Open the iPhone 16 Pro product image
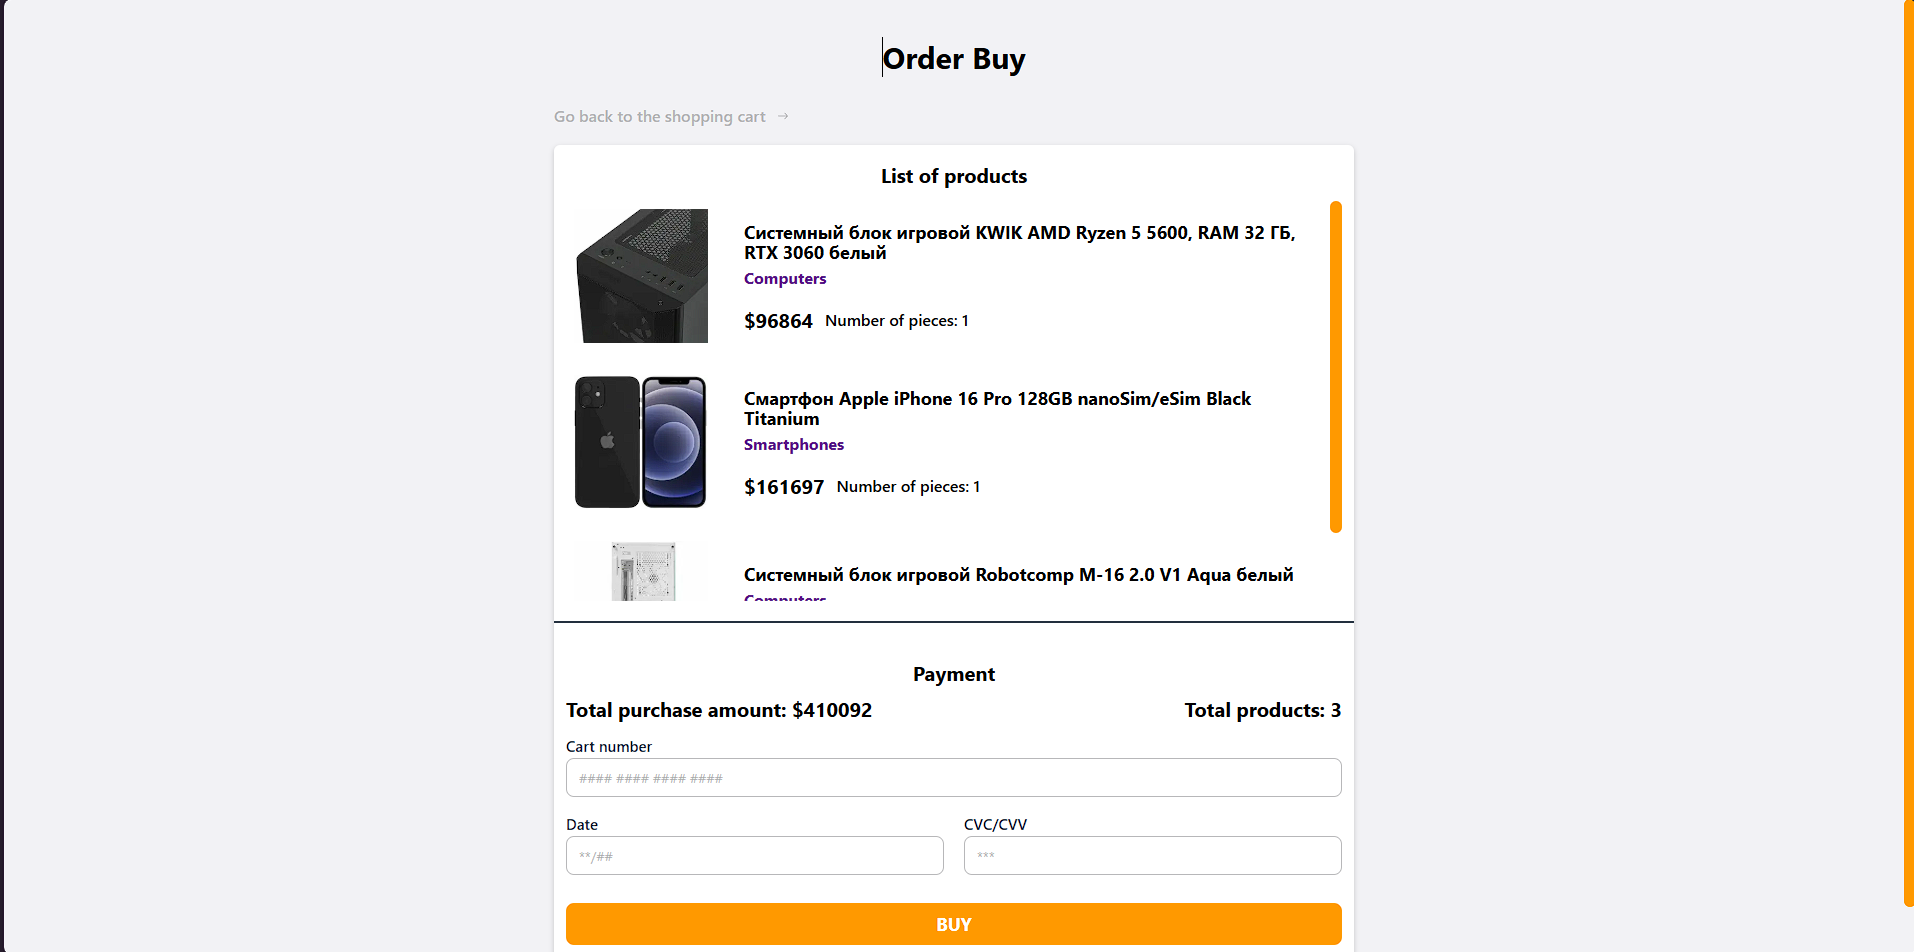 641,442
